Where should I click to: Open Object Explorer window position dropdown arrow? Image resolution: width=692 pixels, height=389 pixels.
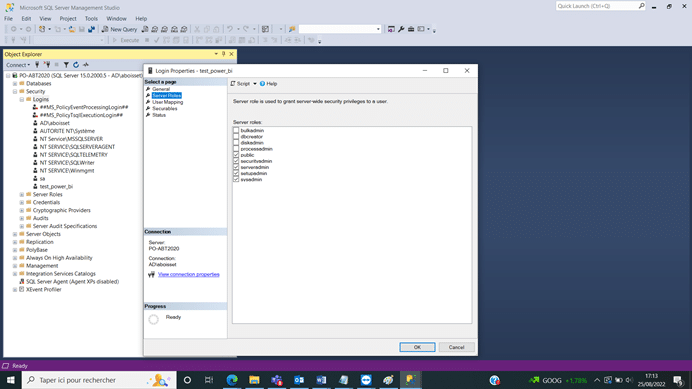[x=216, y=54]
